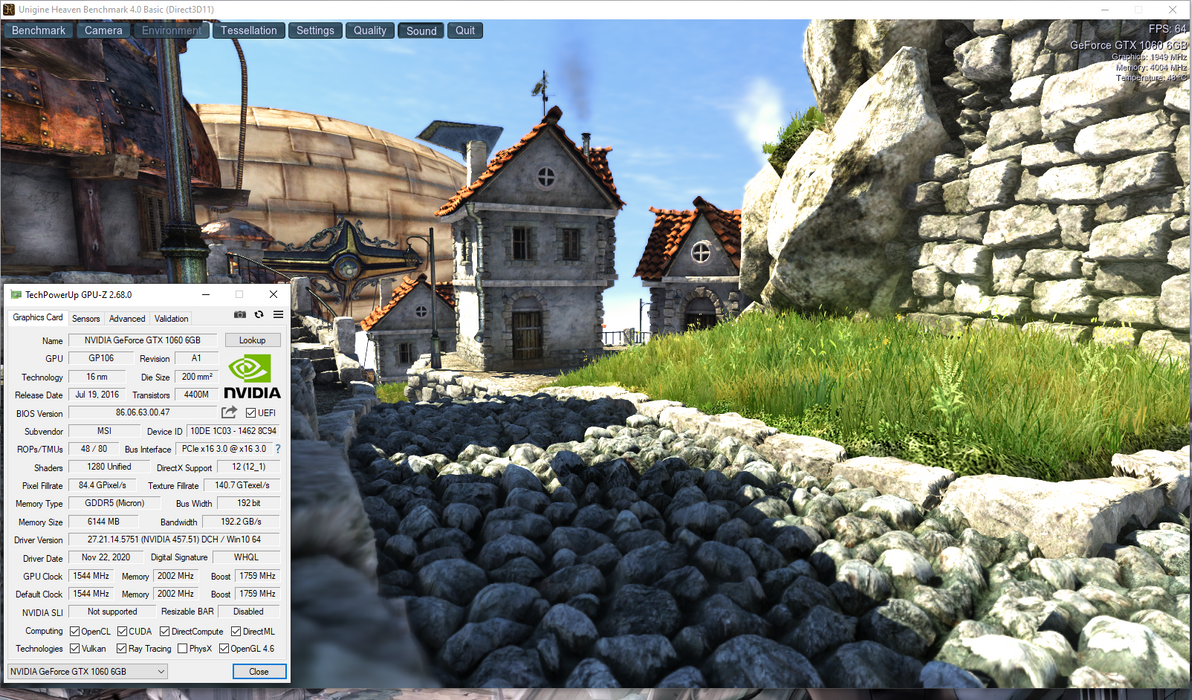Click the Close button in GPU-Z
The image size is (1192, 700).
(259, 671)
